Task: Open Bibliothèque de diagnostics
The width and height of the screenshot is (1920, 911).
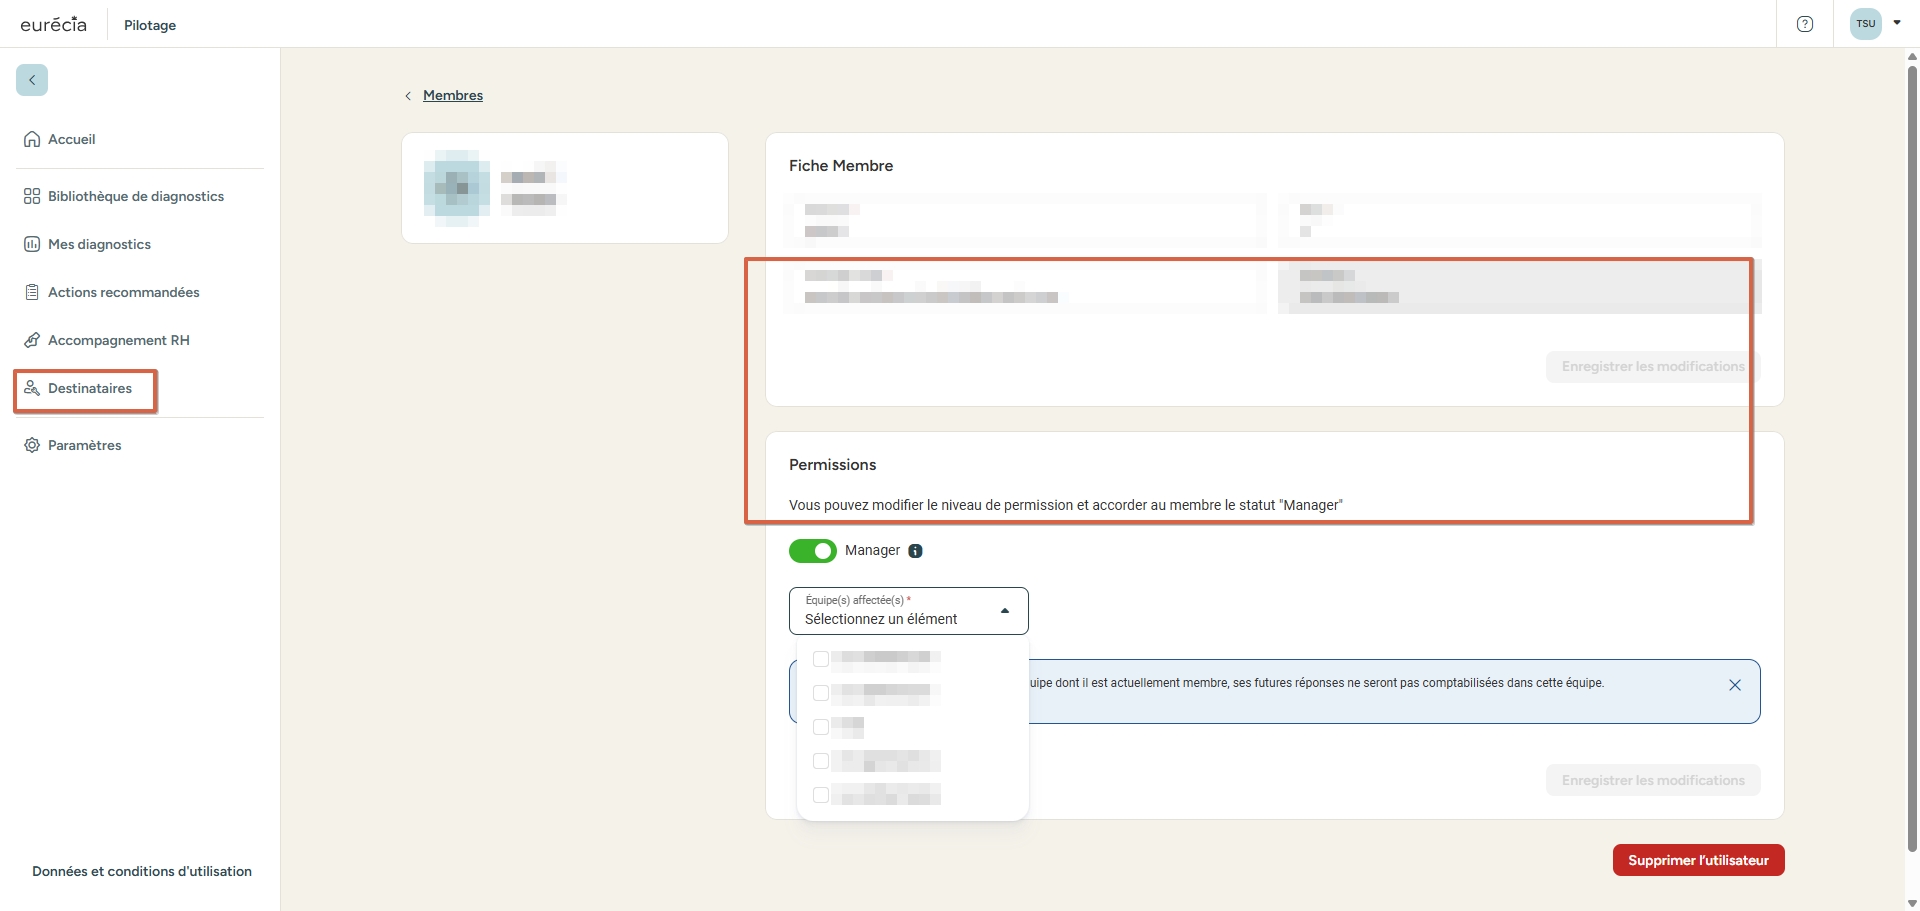Action: [135, 196]
